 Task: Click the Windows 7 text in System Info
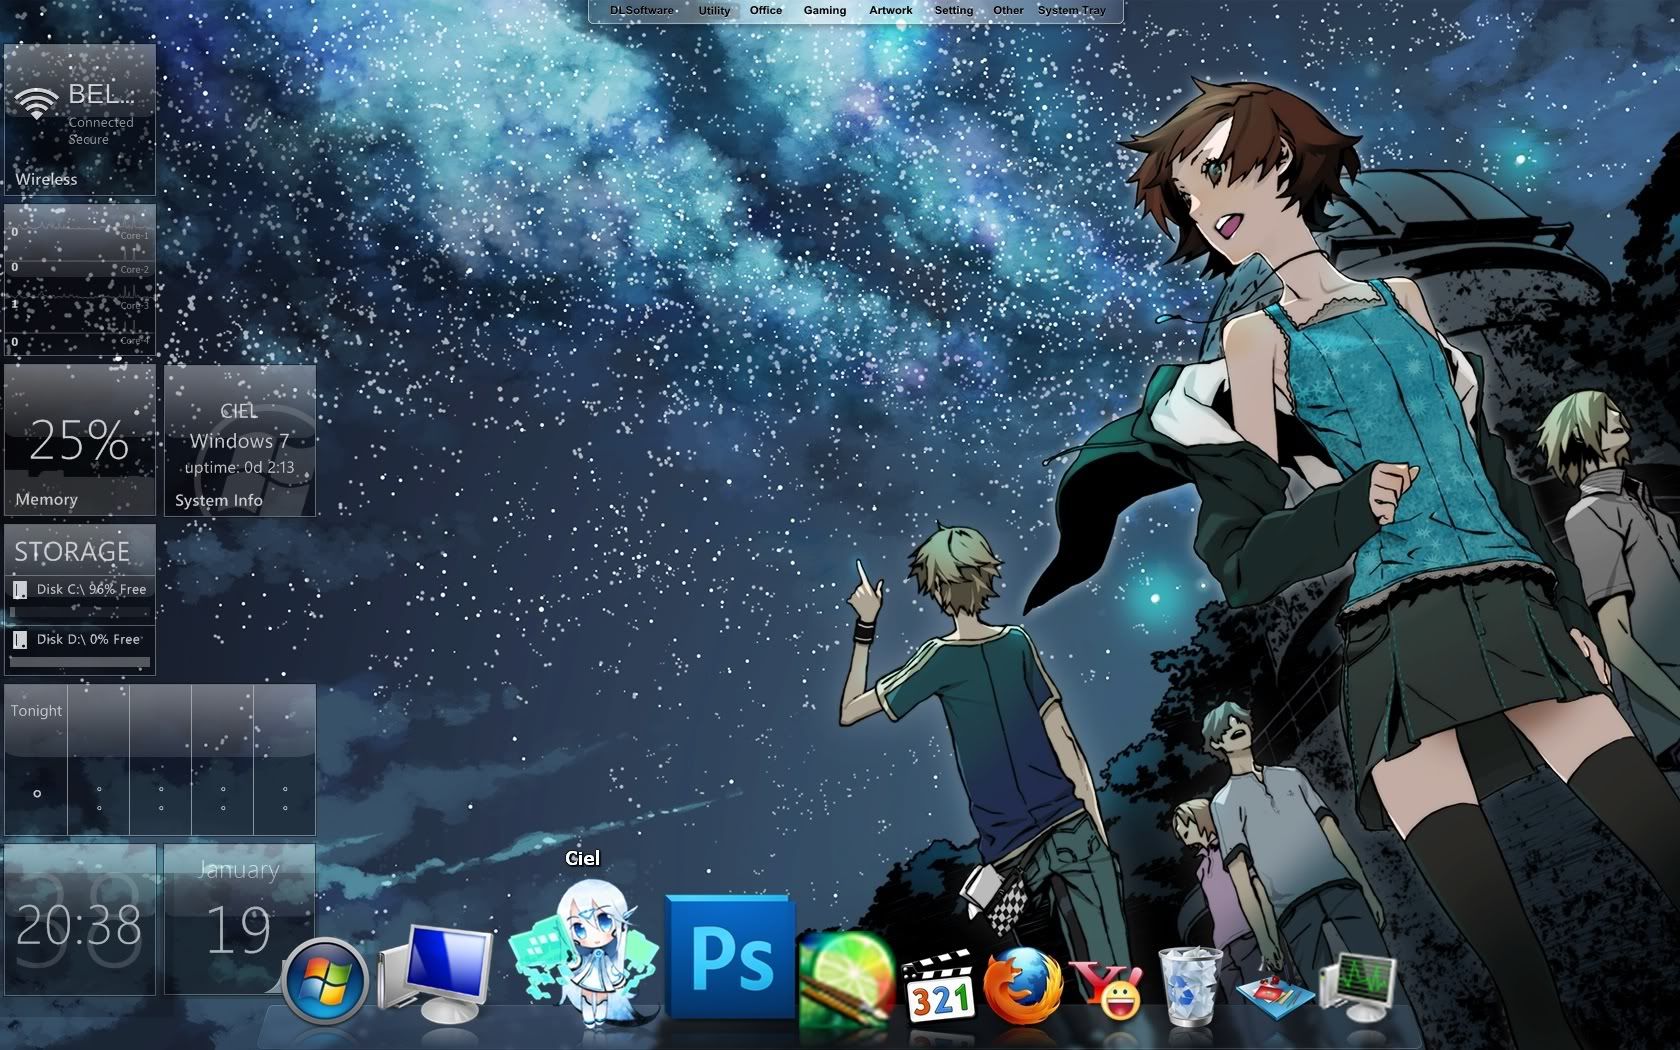(239, 441)
